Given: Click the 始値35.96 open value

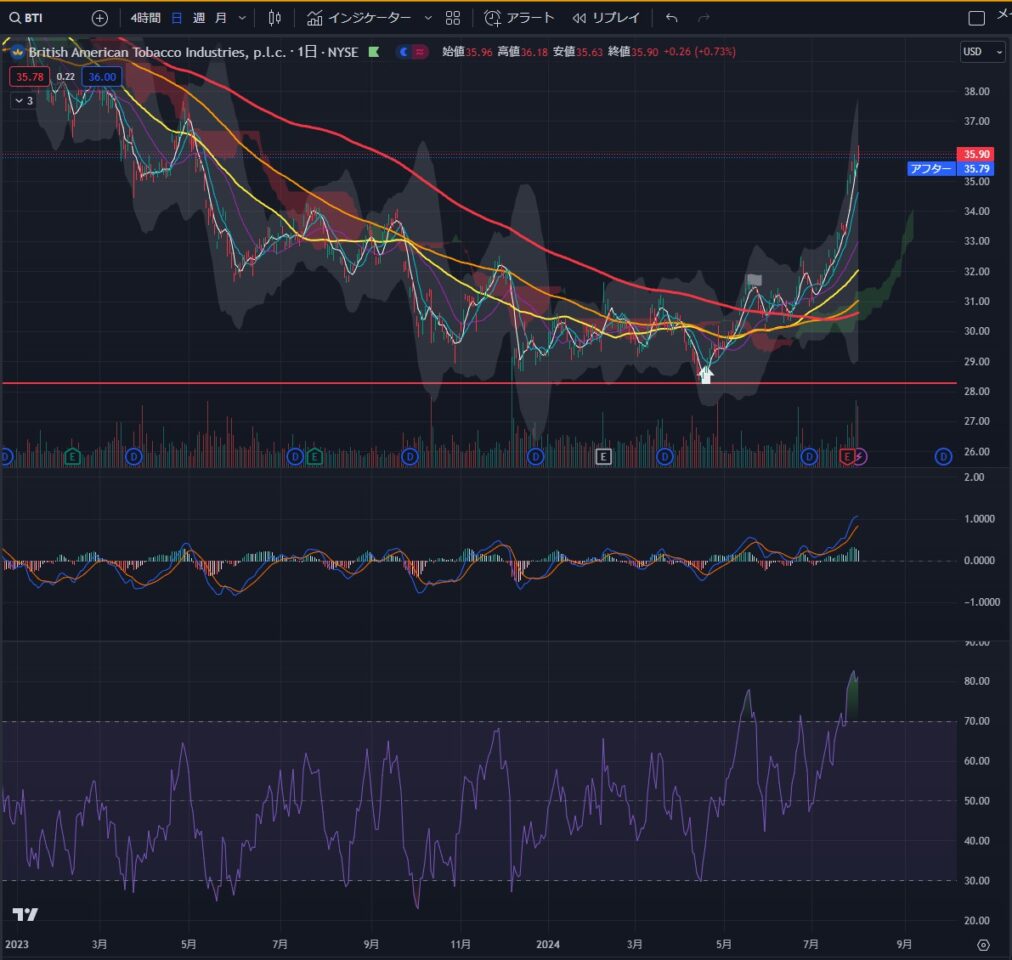Looking at the screenshot, I should click(x=467, y=52).
